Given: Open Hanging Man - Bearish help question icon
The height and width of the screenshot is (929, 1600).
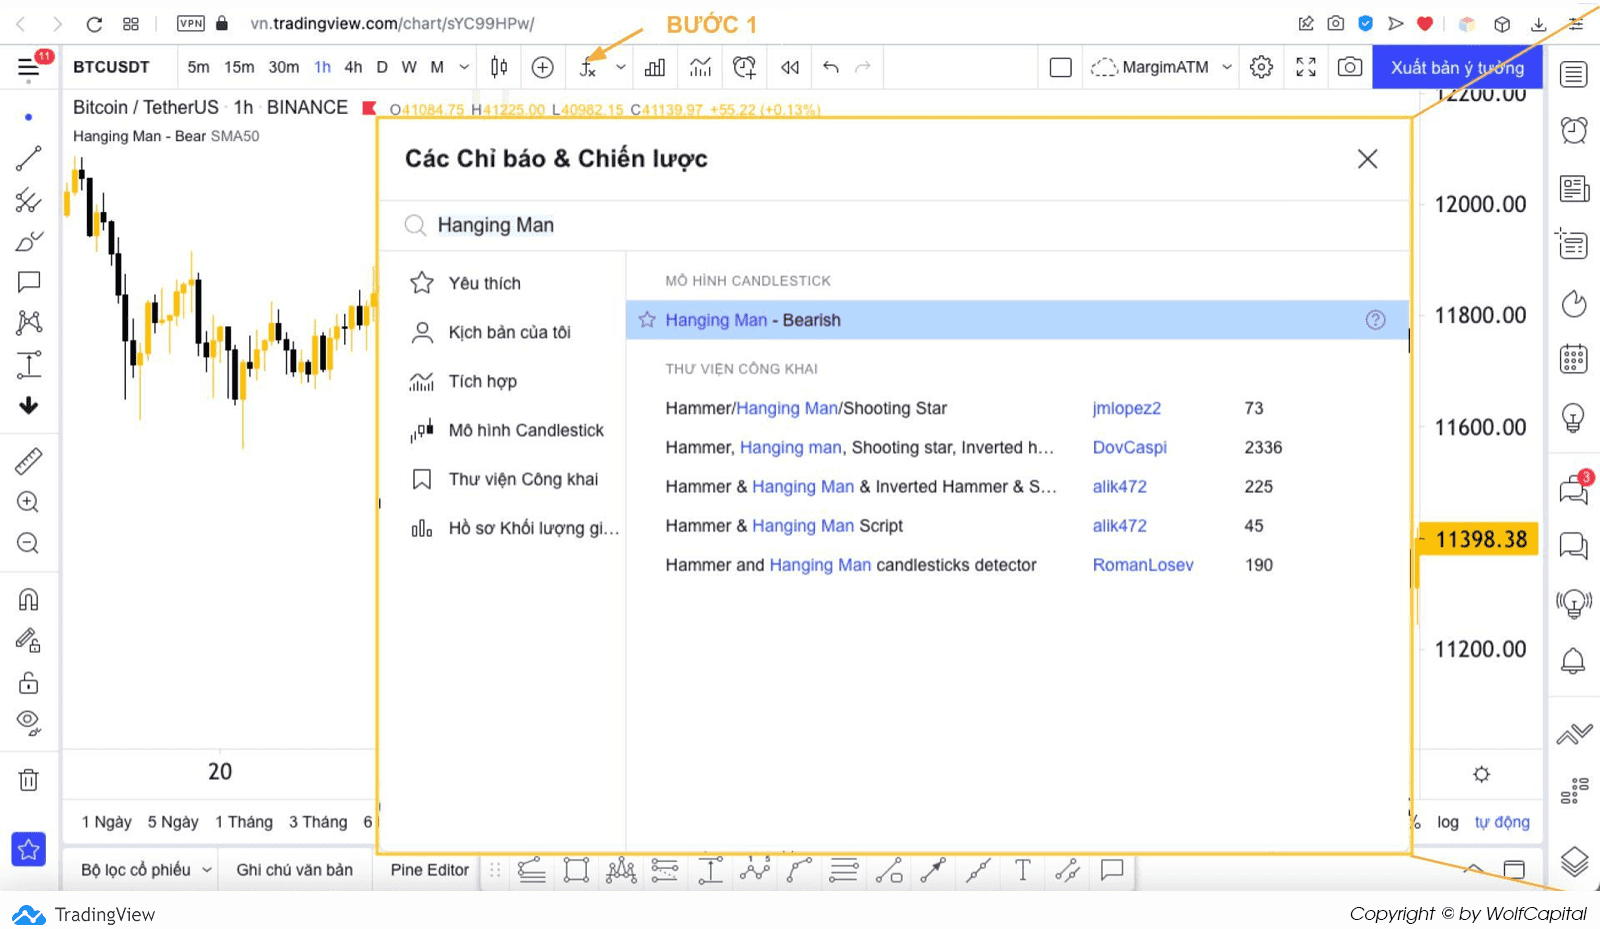Looking at the screenshot, I should [x=1376, y=320].
